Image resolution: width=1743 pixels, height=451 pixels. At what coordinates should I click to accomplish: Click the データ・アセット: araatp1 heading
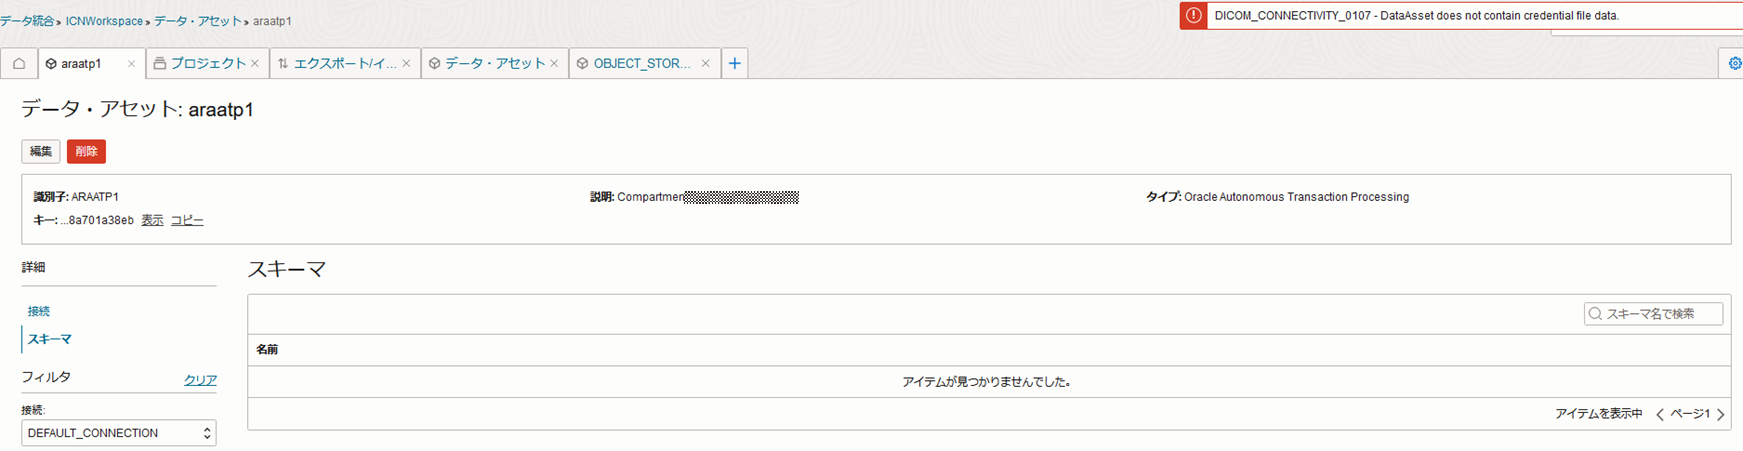tap(138, 109)
